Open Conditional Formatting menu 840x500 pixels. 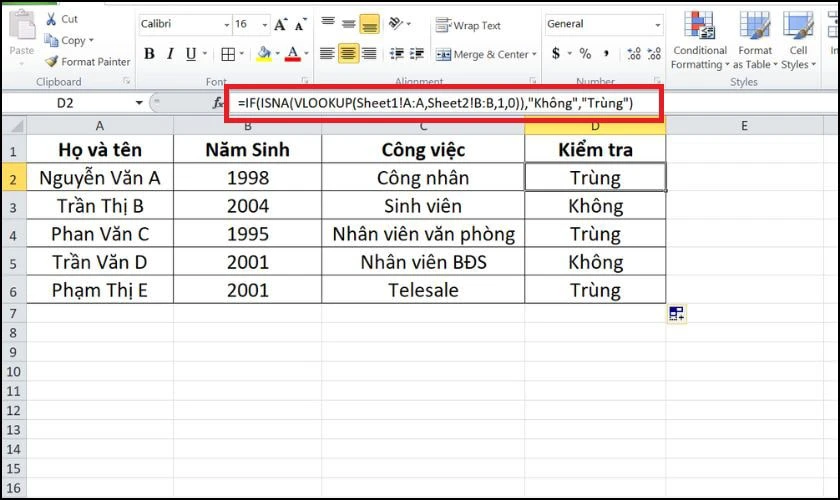(x=700, y=41)
